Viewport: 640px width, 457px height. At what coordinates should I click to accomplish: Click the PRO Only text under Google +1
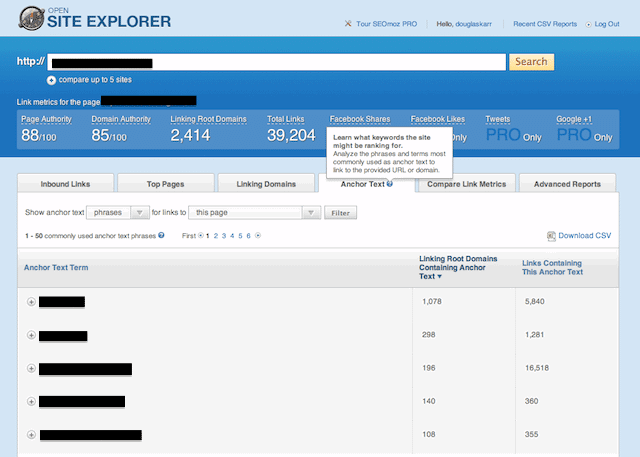584,135
